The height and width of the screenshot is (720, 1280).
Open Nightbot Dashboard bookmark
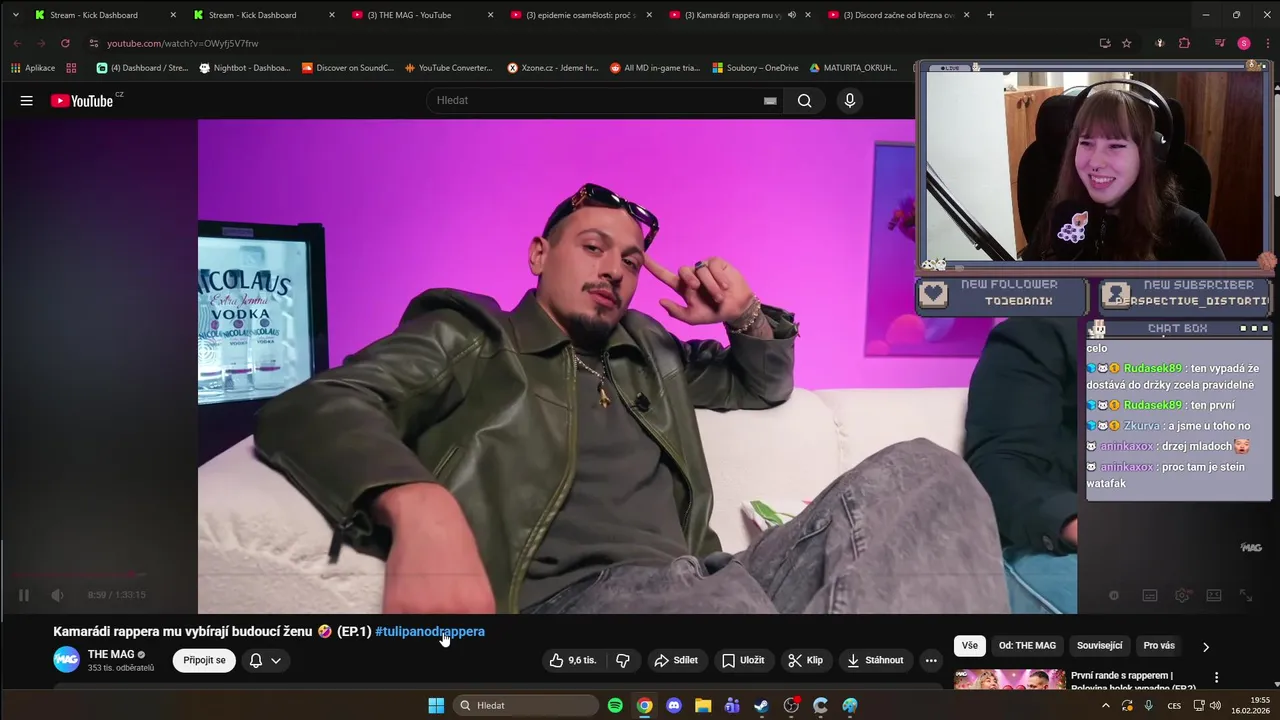[245, 68]
